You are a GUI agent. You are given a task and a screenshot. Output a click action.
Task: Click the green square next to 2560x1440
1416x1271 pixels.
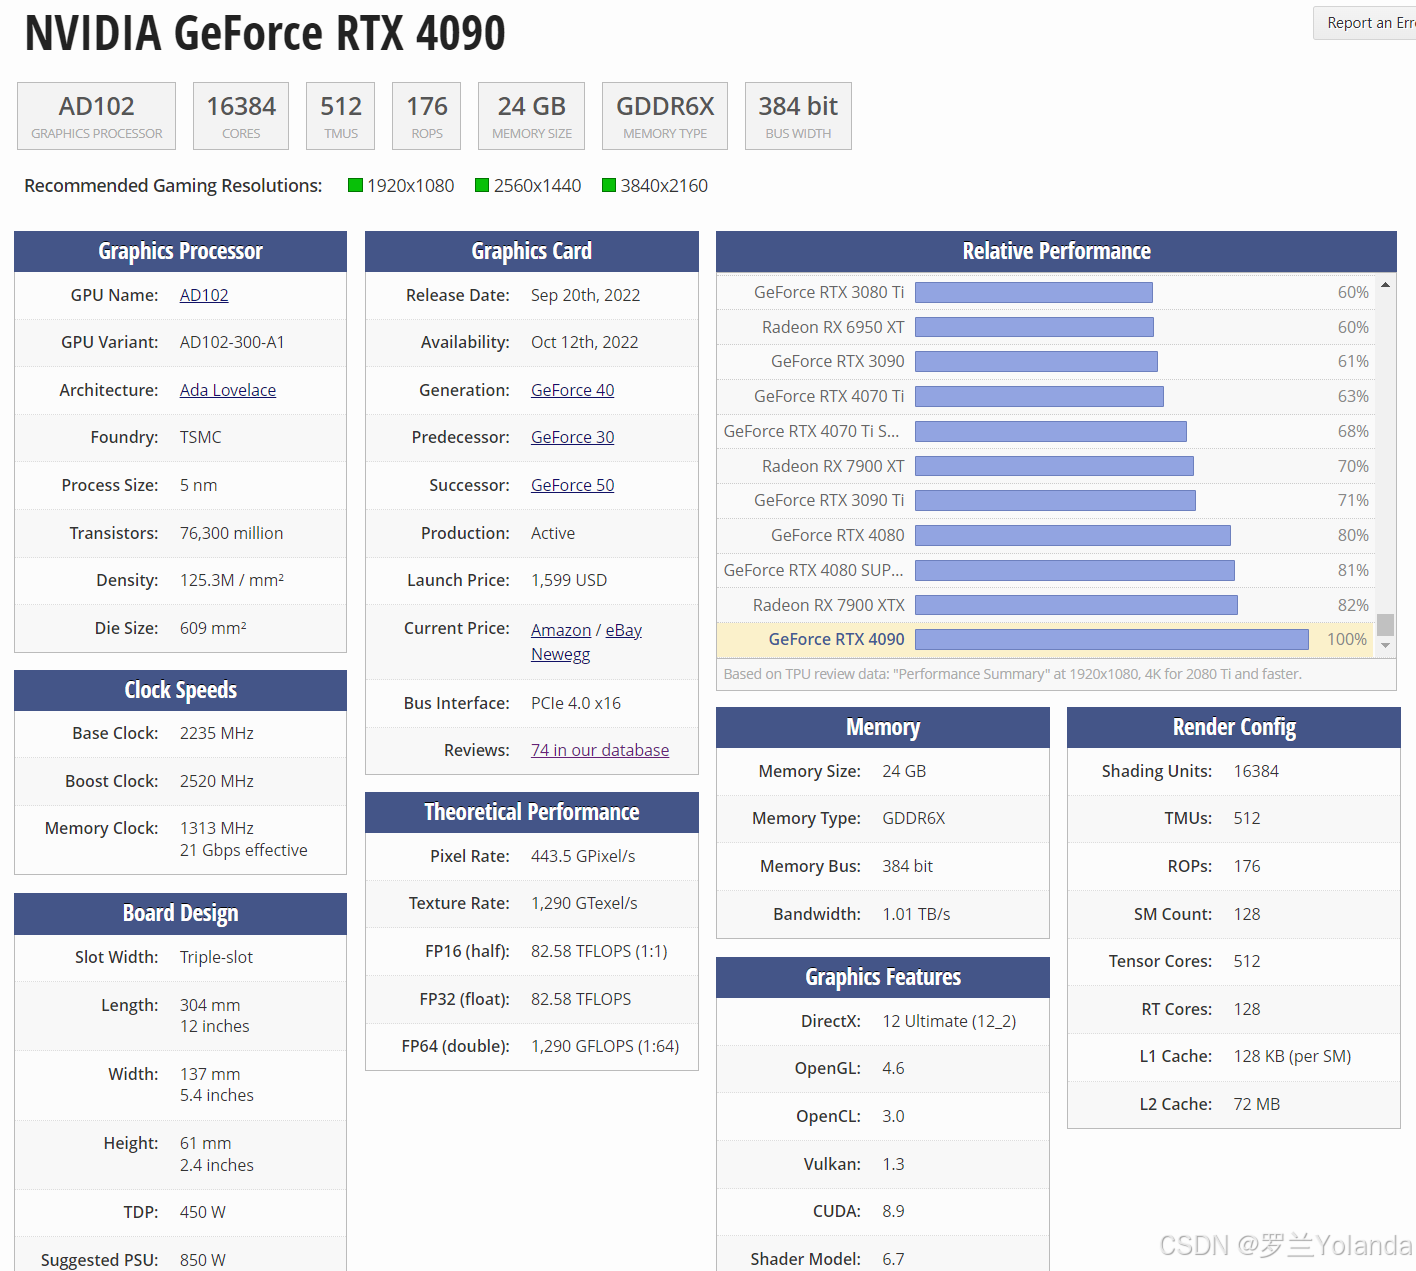[x=482, y=185]
